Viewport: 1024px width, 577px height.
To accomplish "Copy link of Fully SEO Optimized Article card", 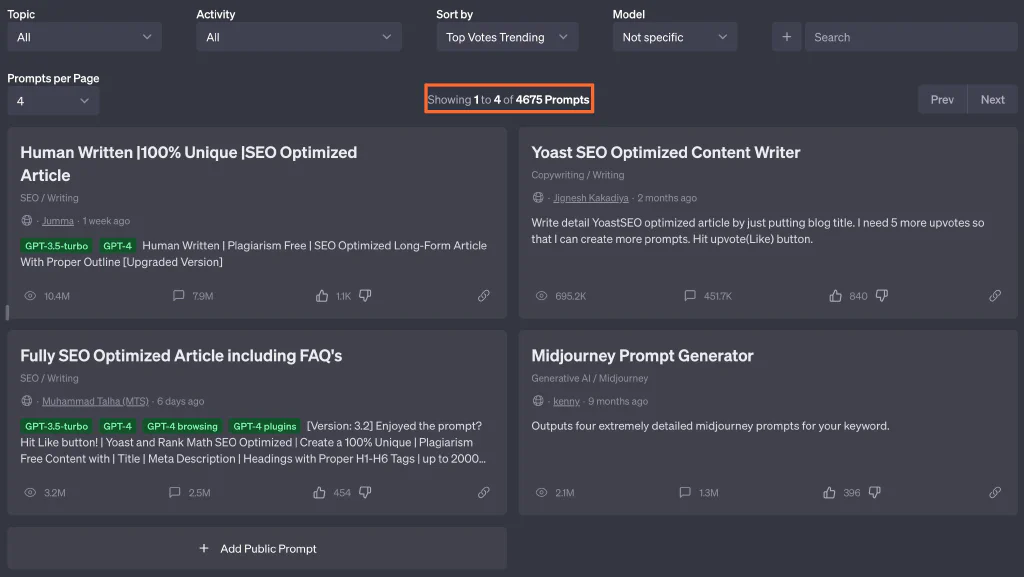I will [x=483, y=493].
